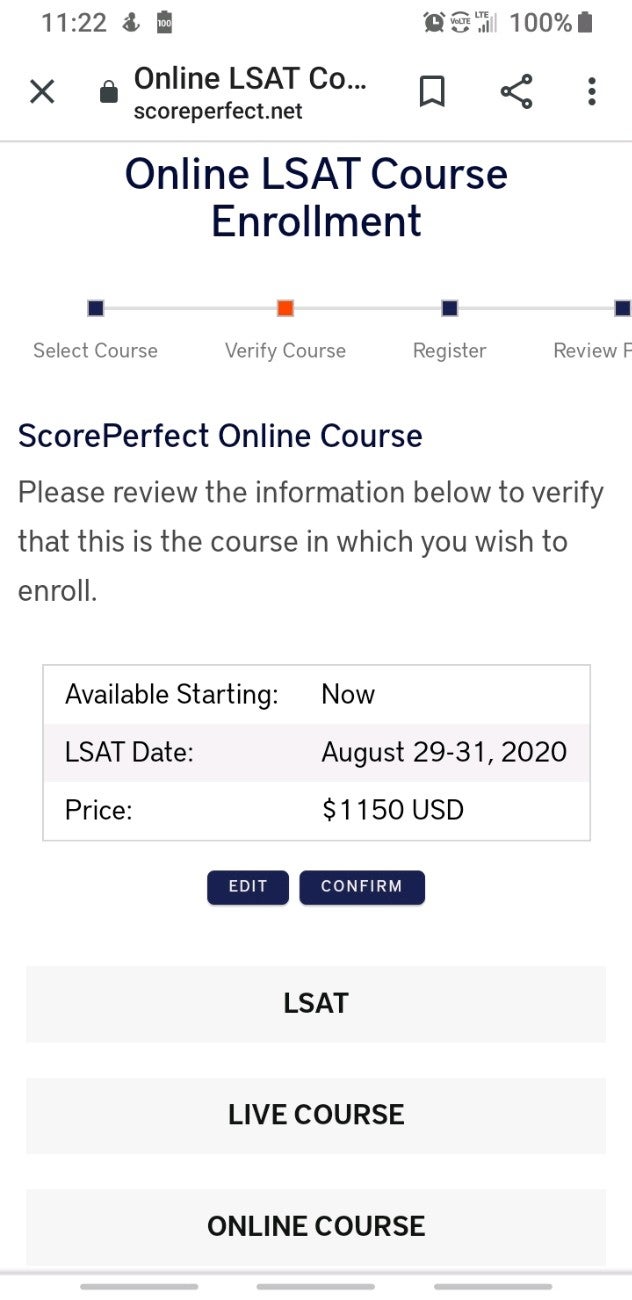Select the Register step label
The height and width of the screenshot is (1300, 632).
click(449, 351)
